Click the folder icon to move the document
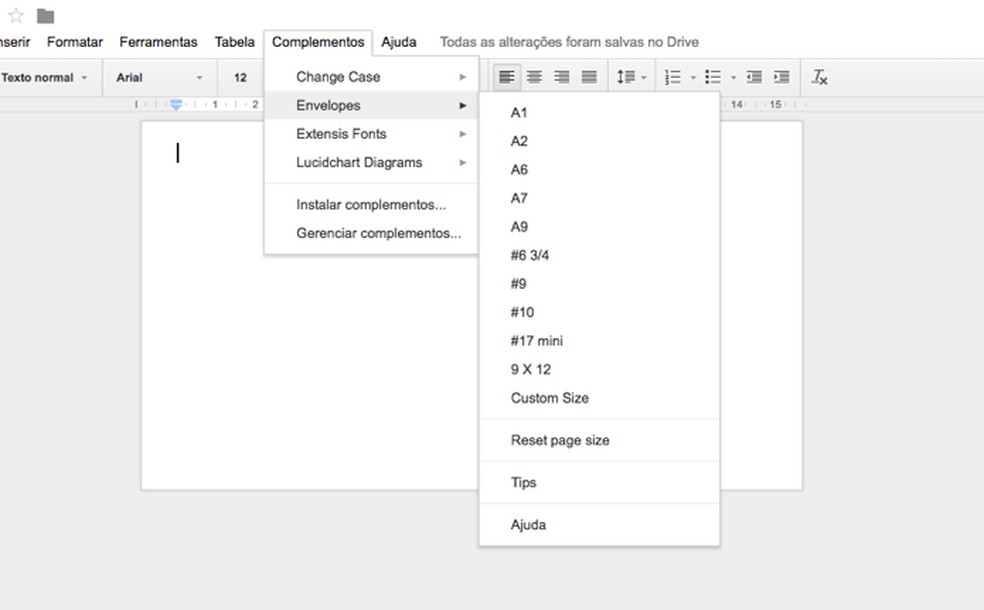The width and height of the screenshot is (984, 610). 45,16
